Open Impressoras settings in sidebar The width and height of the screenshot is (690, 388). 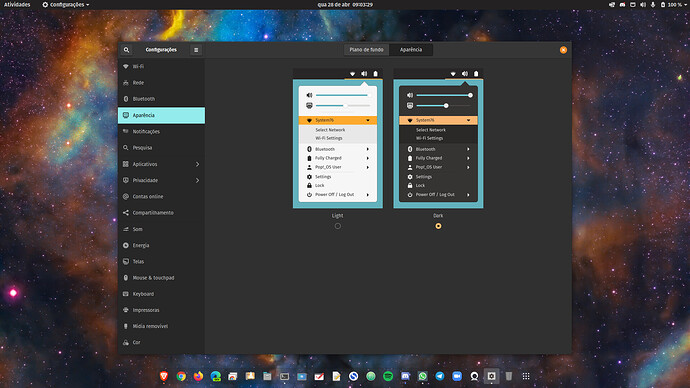pos(161,310)
